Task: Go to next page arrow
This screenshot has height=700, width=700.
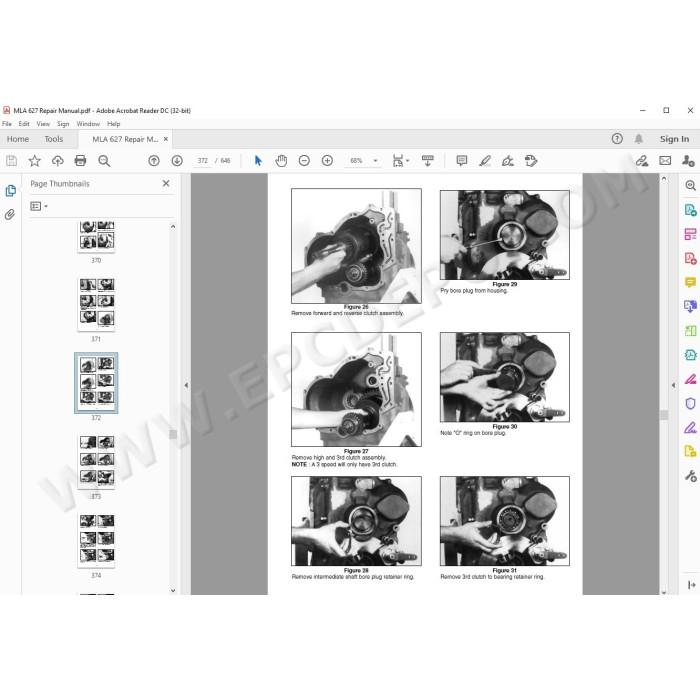Action: [177, 161]
